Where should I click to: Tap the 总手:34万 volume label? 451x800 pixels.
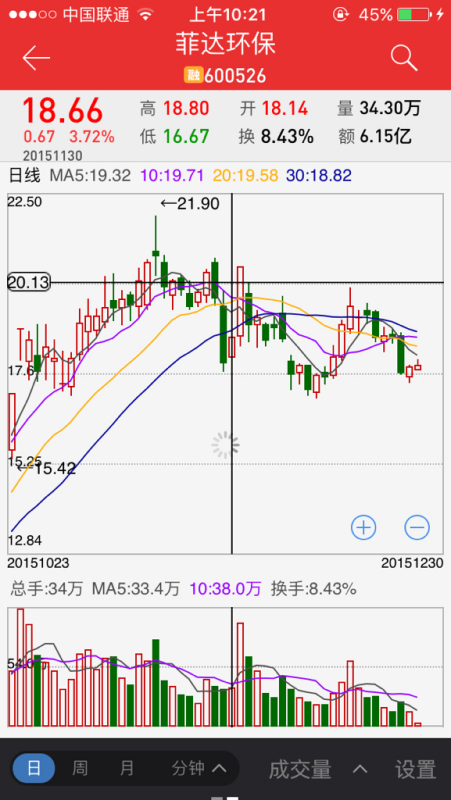(x=46, y=590)
